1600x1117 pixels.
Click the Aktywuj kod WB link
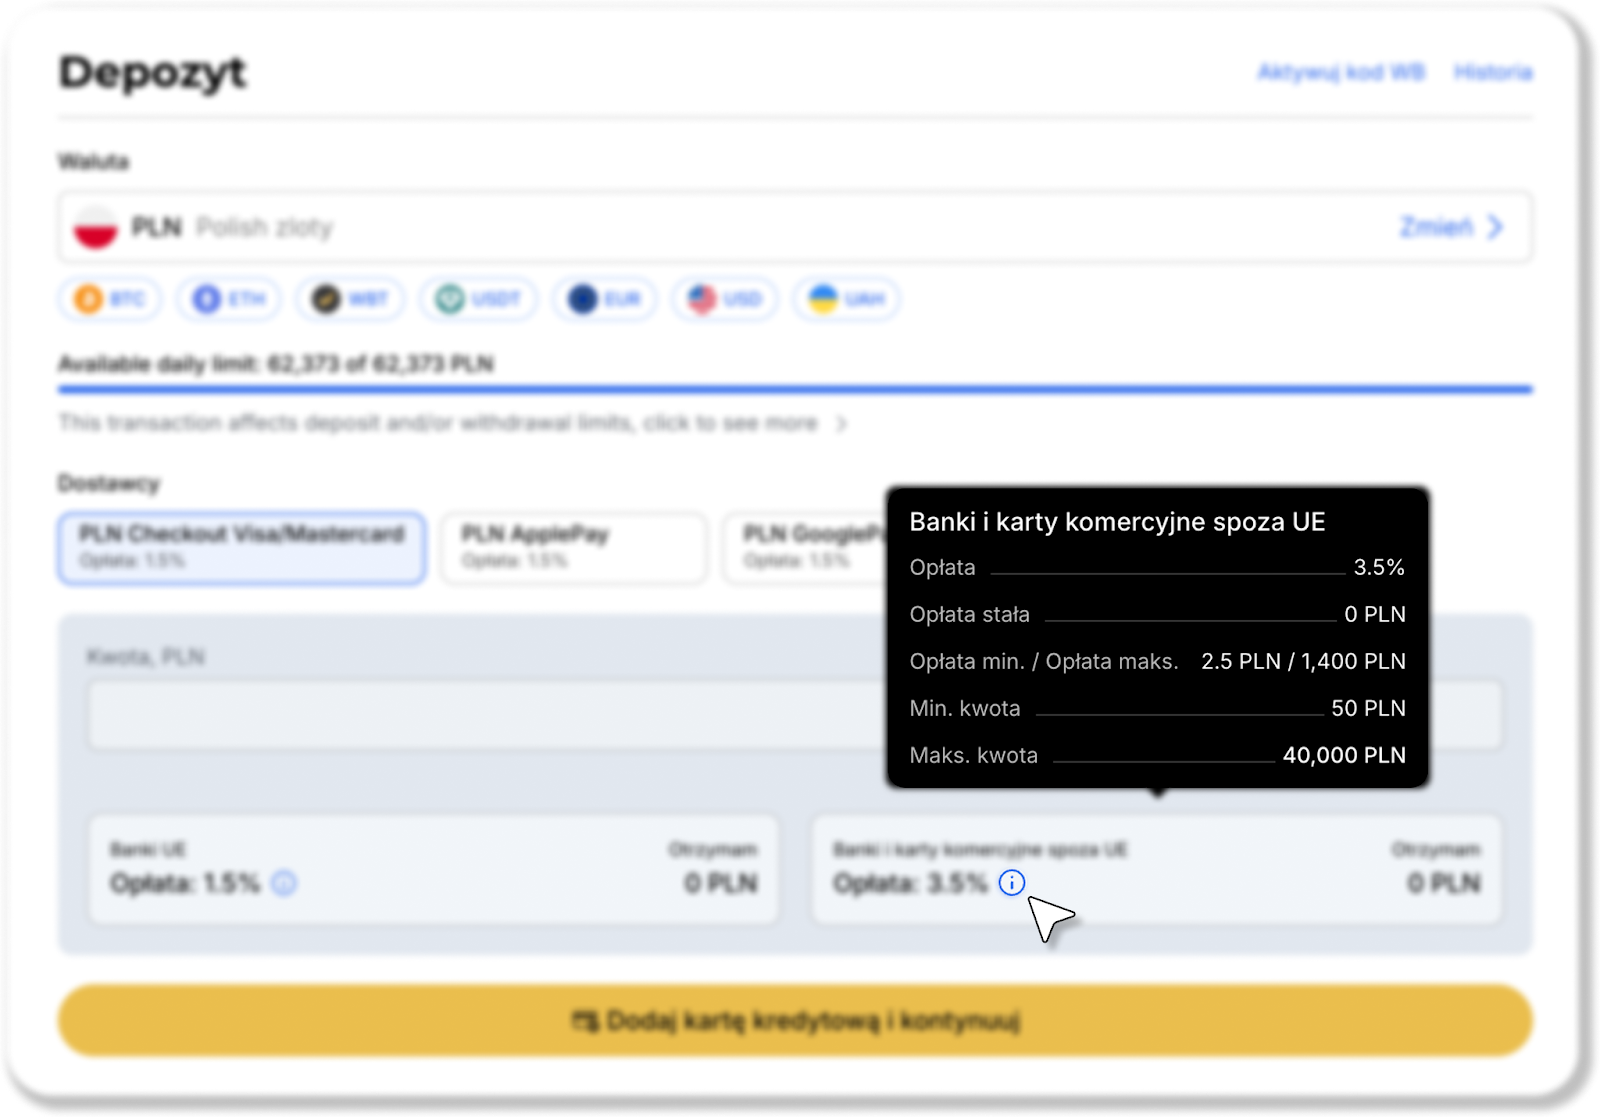(1340, 72)
